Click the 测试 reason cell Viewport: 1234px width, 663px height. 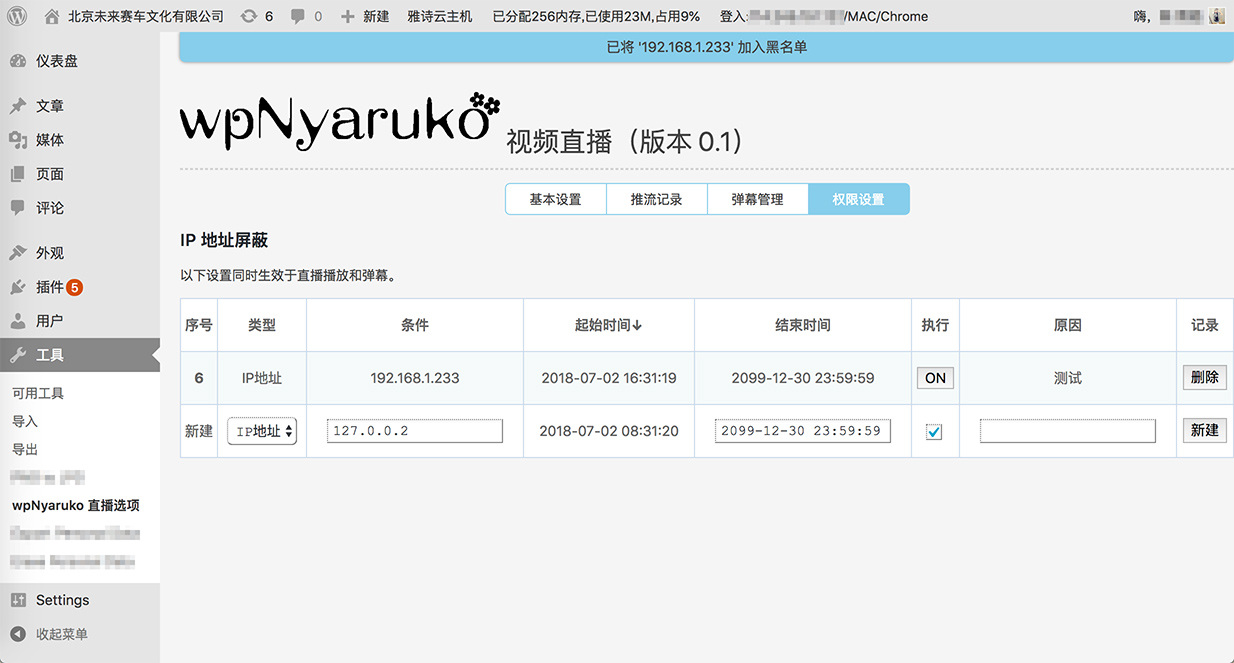point(1068,378)
